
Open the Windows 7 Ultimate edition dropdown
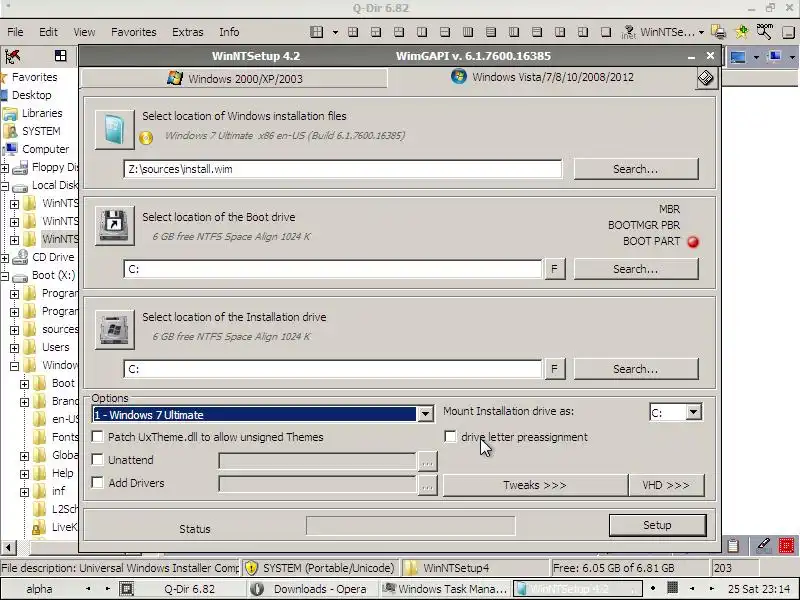point(425,414)
